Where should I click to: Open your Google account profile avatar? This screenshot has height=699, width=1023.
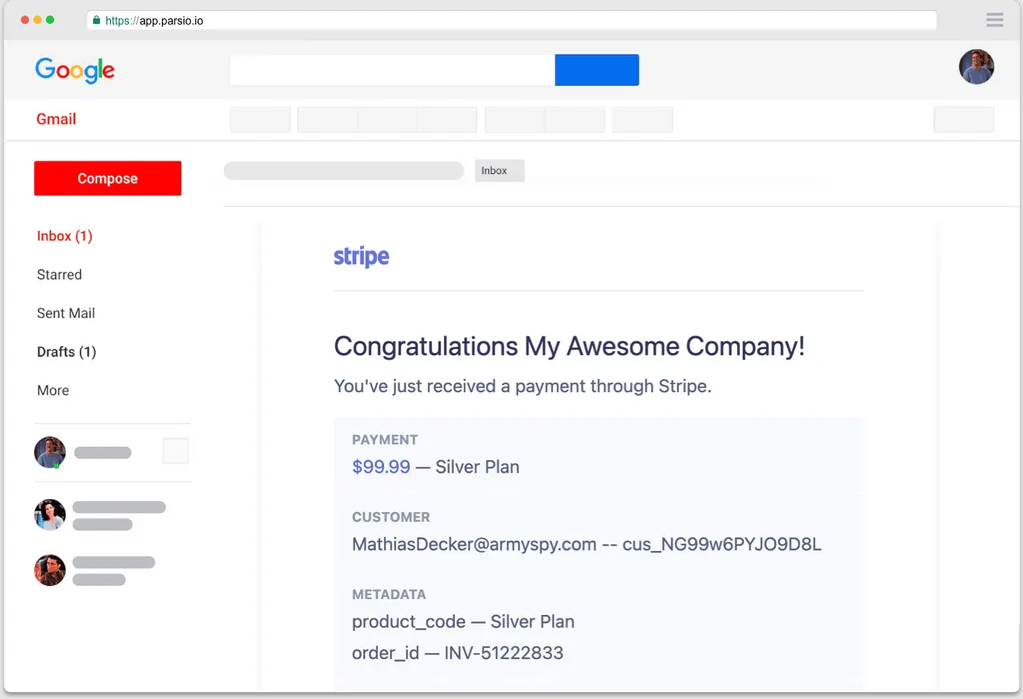[976, 67]
